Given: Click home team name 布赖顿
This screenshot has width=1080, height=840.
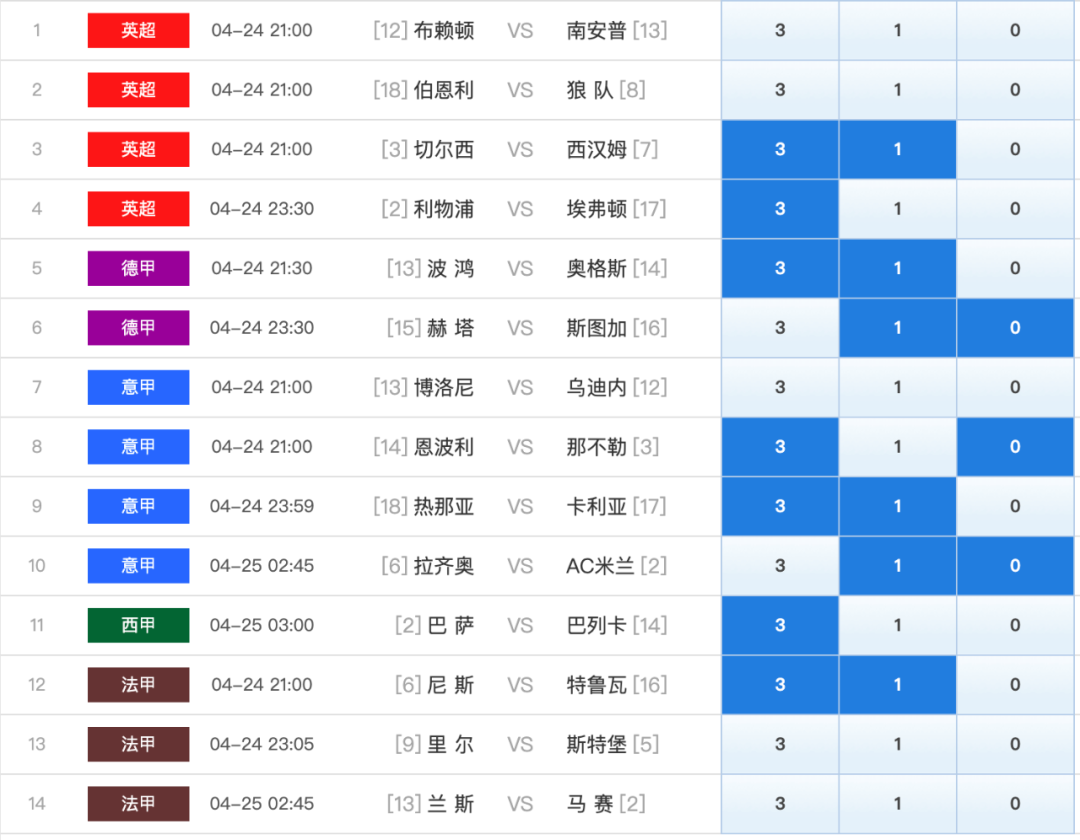Looking at the screenshot, I should coord(444,30).
